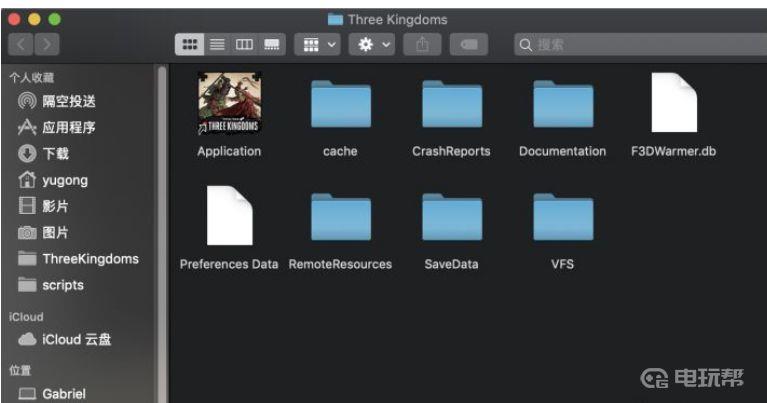Switch to gallery view
This screenshot has height=403, width=767.
click(272, 45)
